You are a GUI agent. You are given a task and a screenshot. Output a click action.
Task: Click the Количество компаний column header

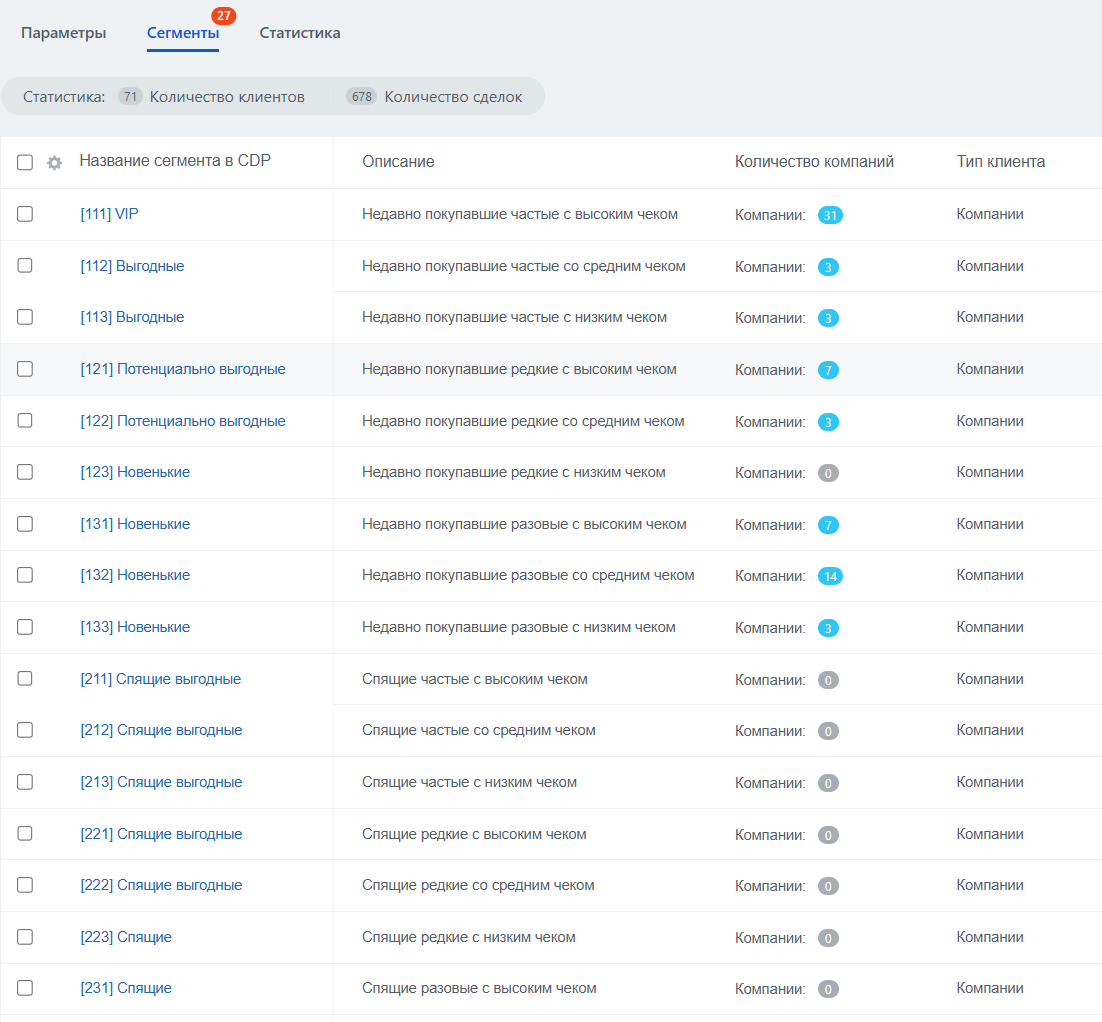815,162
